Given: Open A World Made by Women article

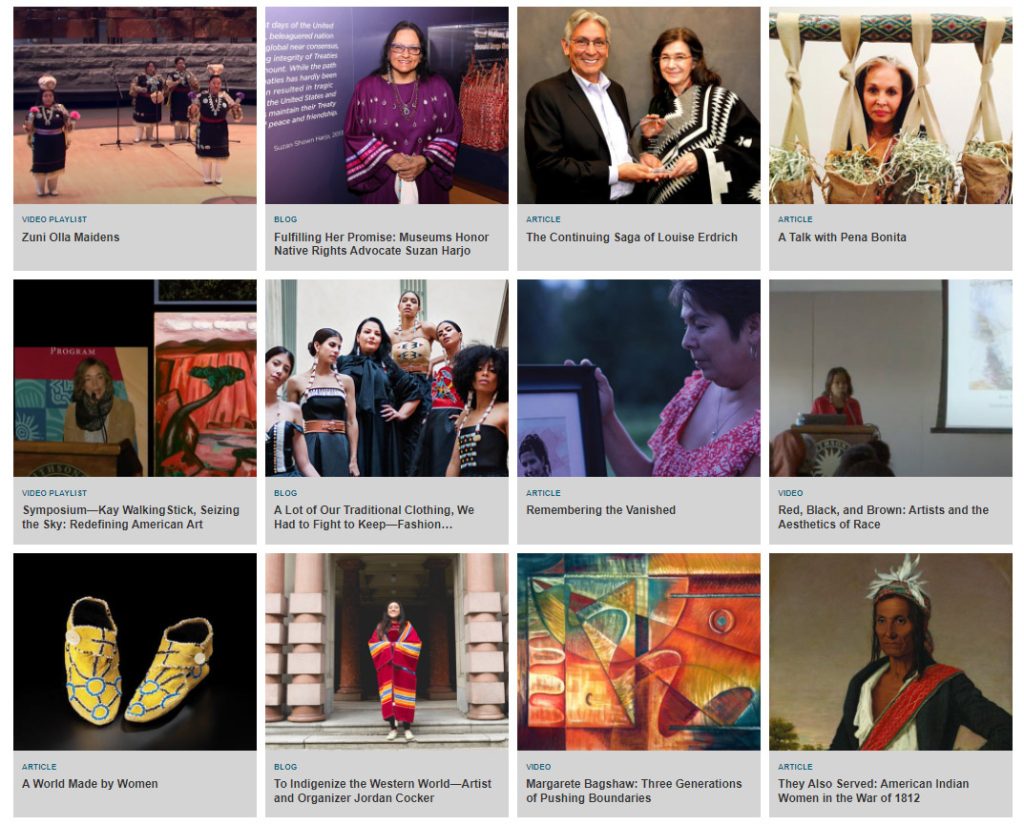Looking at the screenshot, I should coord(89,784).
